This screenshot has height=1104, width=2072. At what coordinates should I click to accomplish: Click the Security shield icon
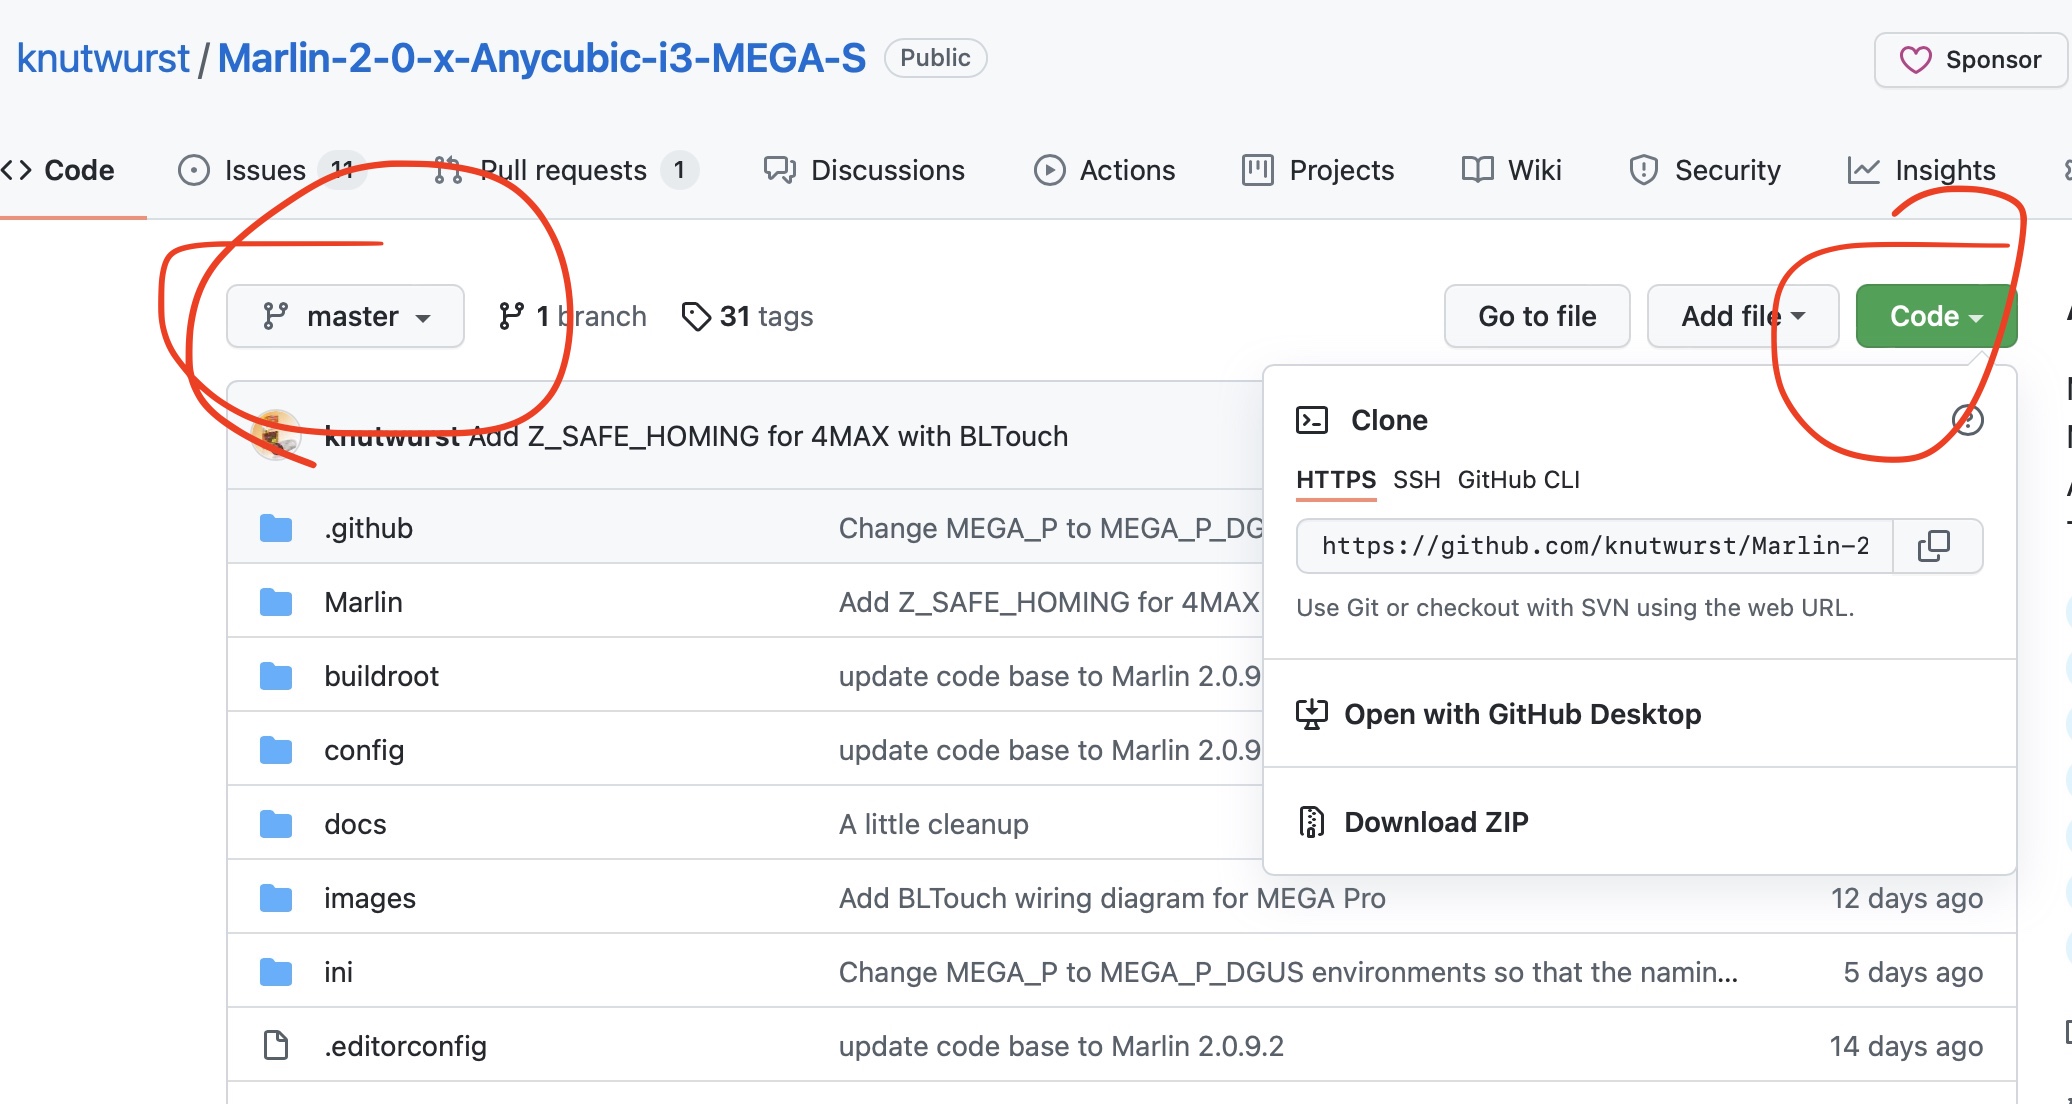[x=1644, y=170]
